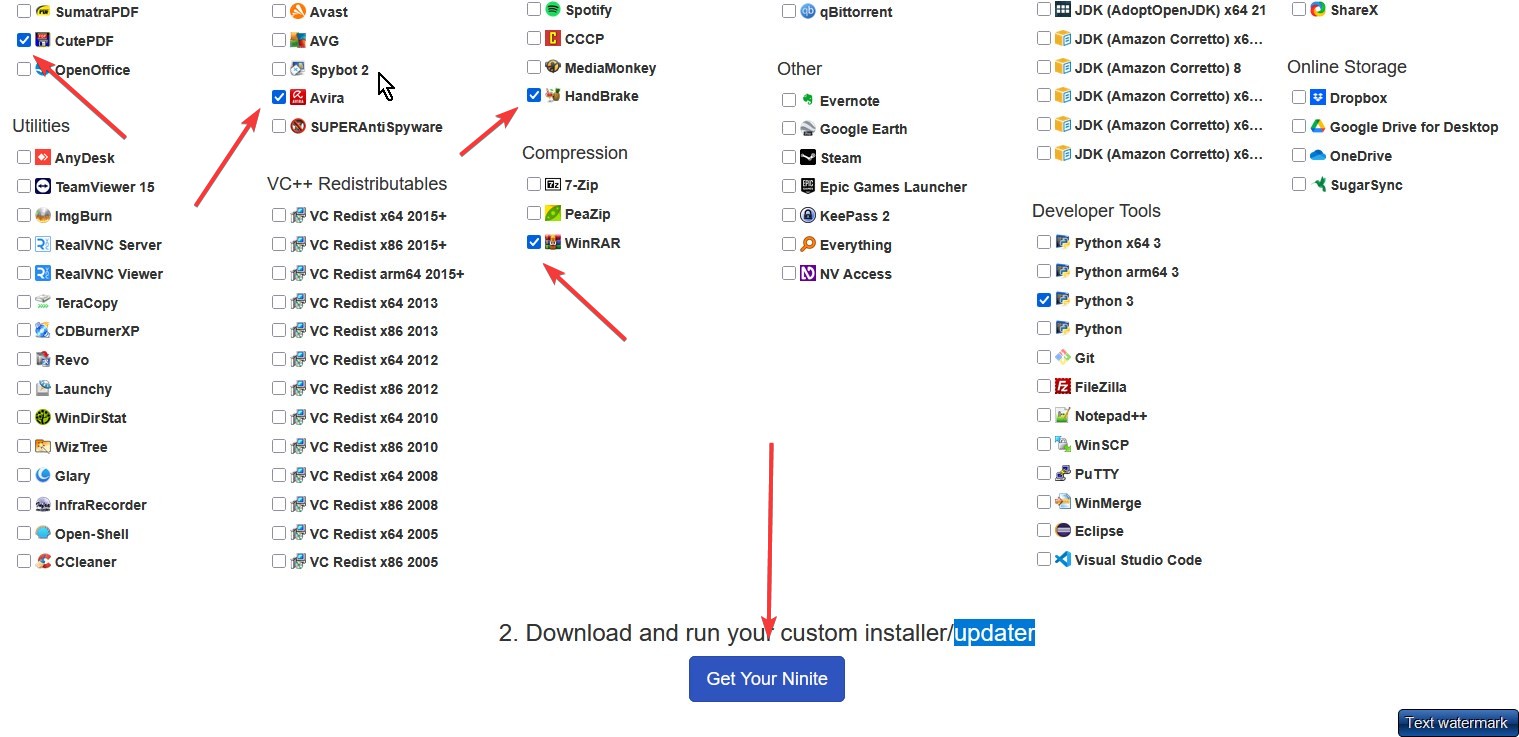Check the VC Redist x64 2015+ checkbox

tap(279, 216)
